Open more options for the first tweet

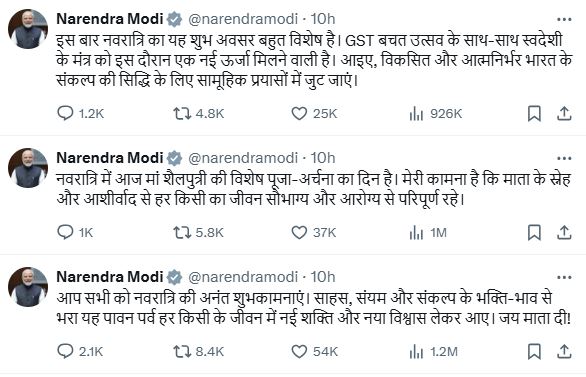point(564,19)
